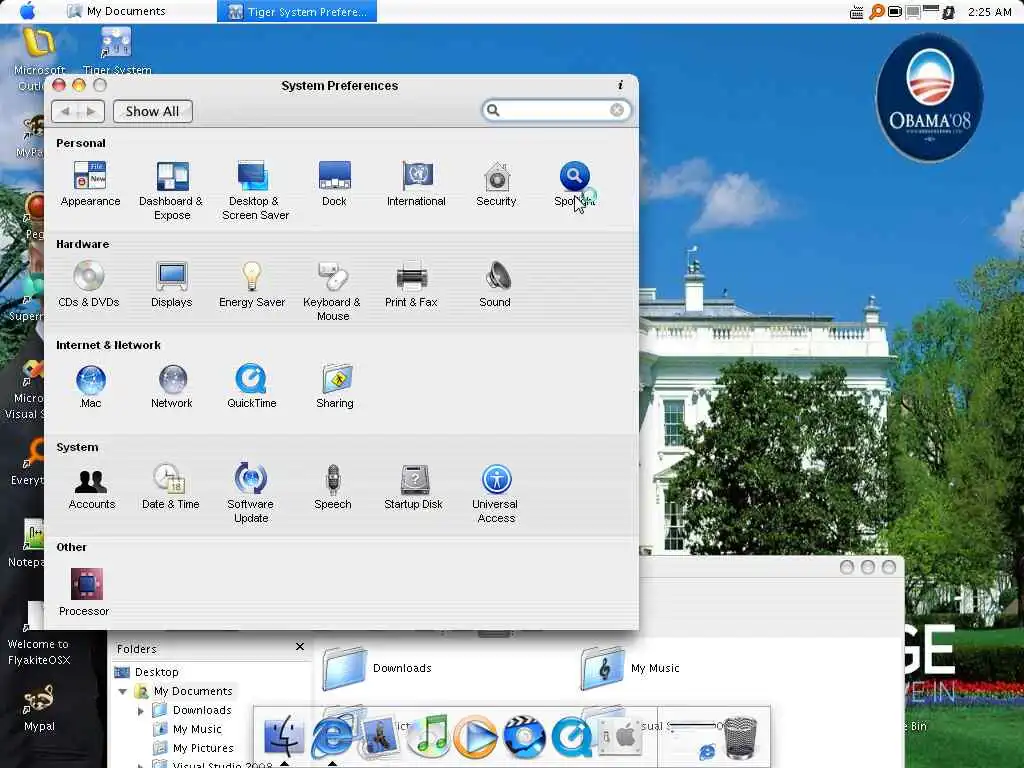Open Software Update preferences
The image size is (1024, 768).
251,494
